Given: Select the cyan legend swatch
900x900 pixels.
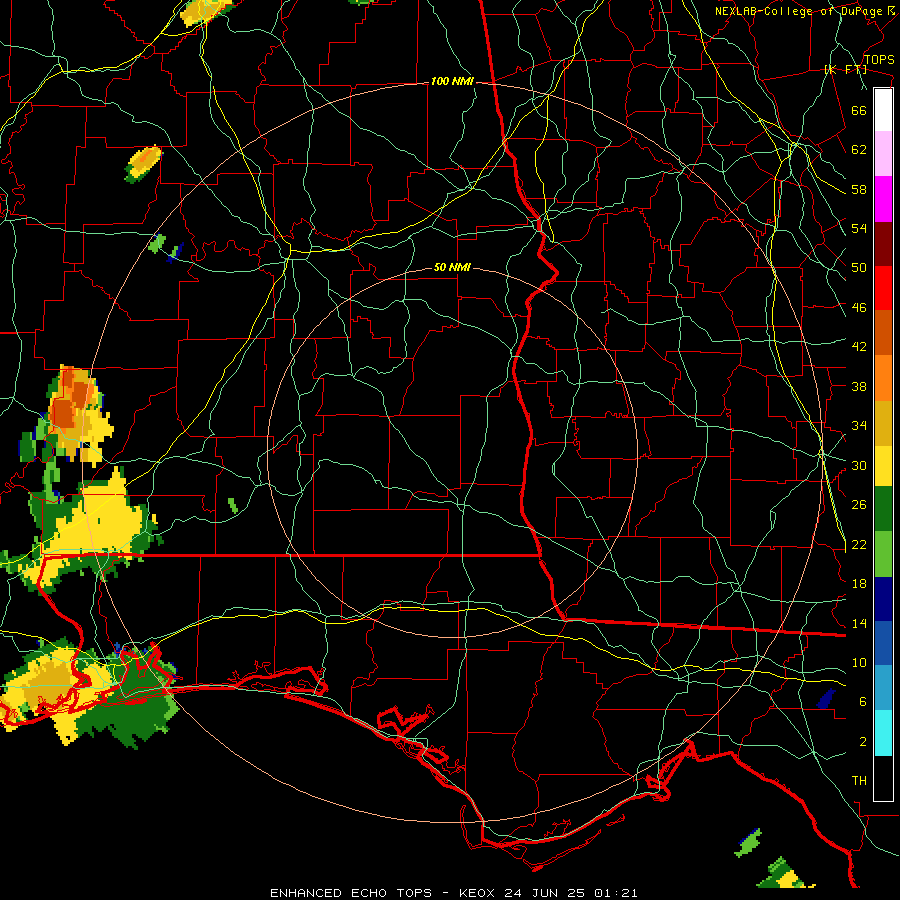Looking at the screenshot, I should pos(883,733).
